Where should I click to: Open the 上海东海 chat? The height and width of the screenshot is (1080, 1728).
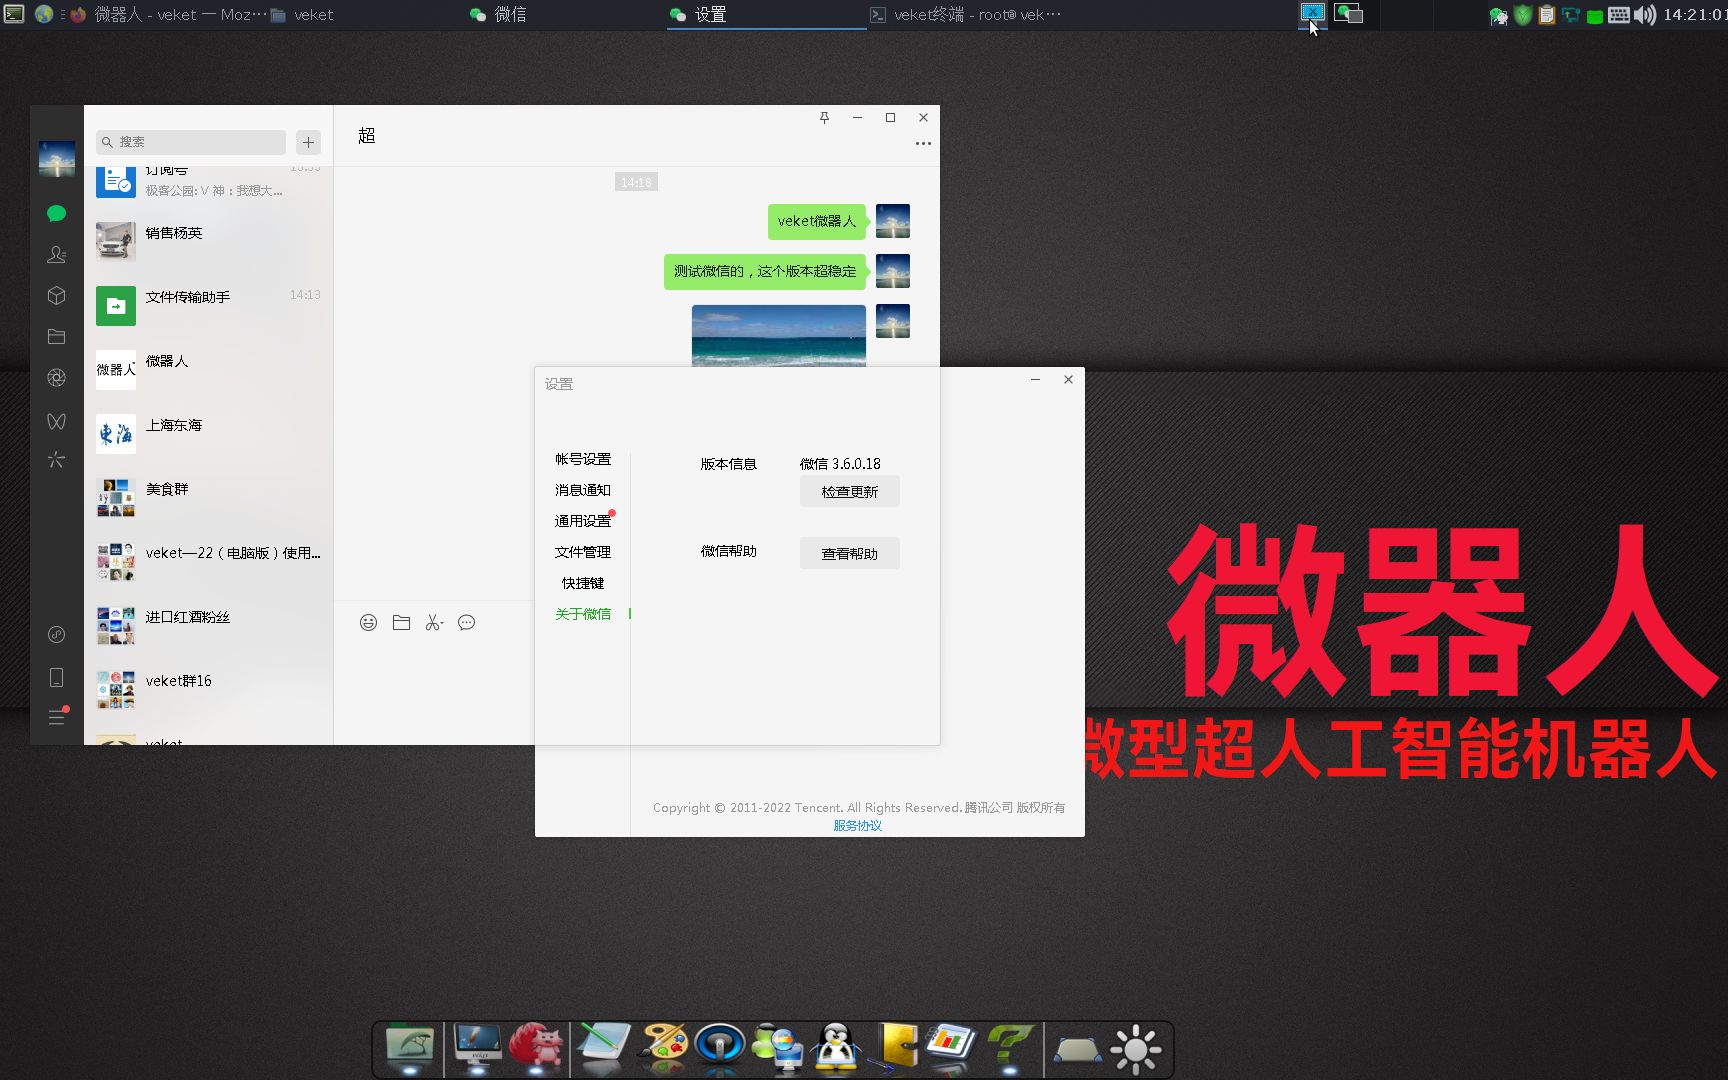(208, 433)
